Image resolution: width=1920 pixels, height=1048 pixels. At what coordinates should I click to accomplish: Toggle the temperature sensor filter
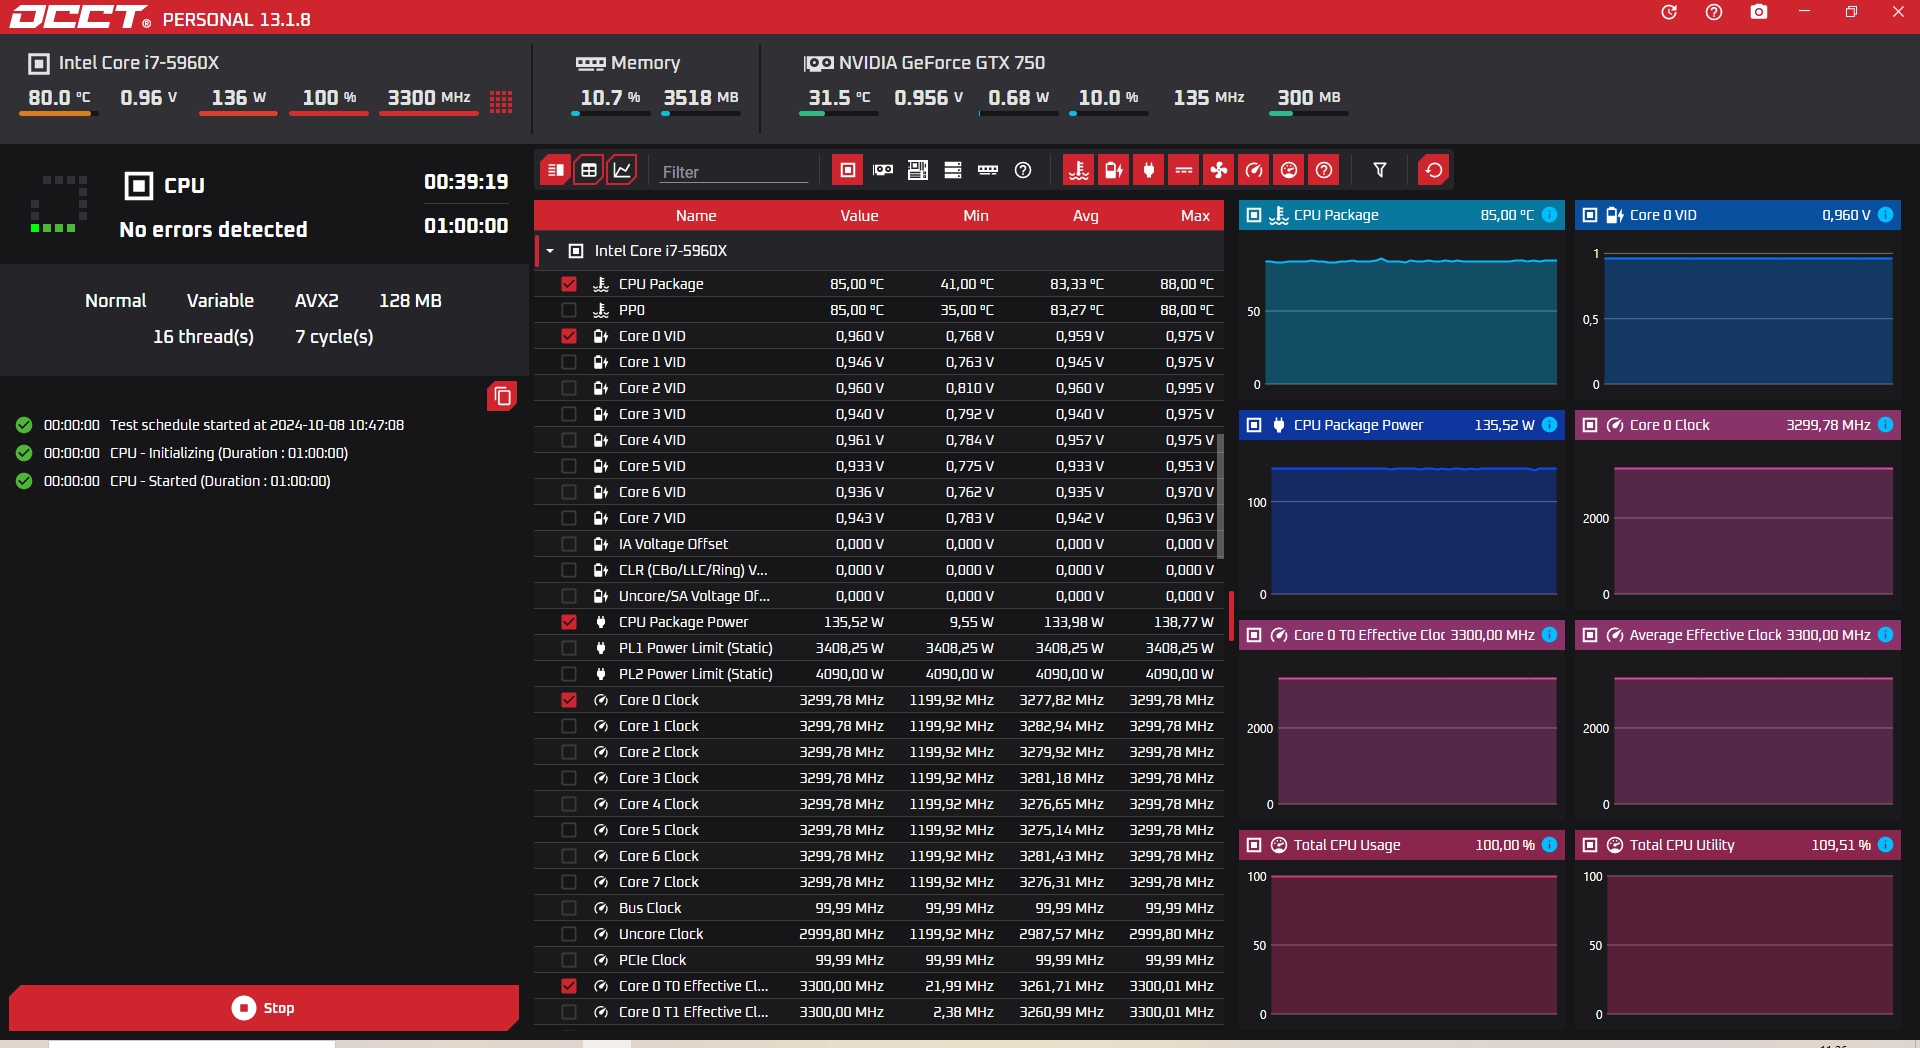pos(1079,170)
